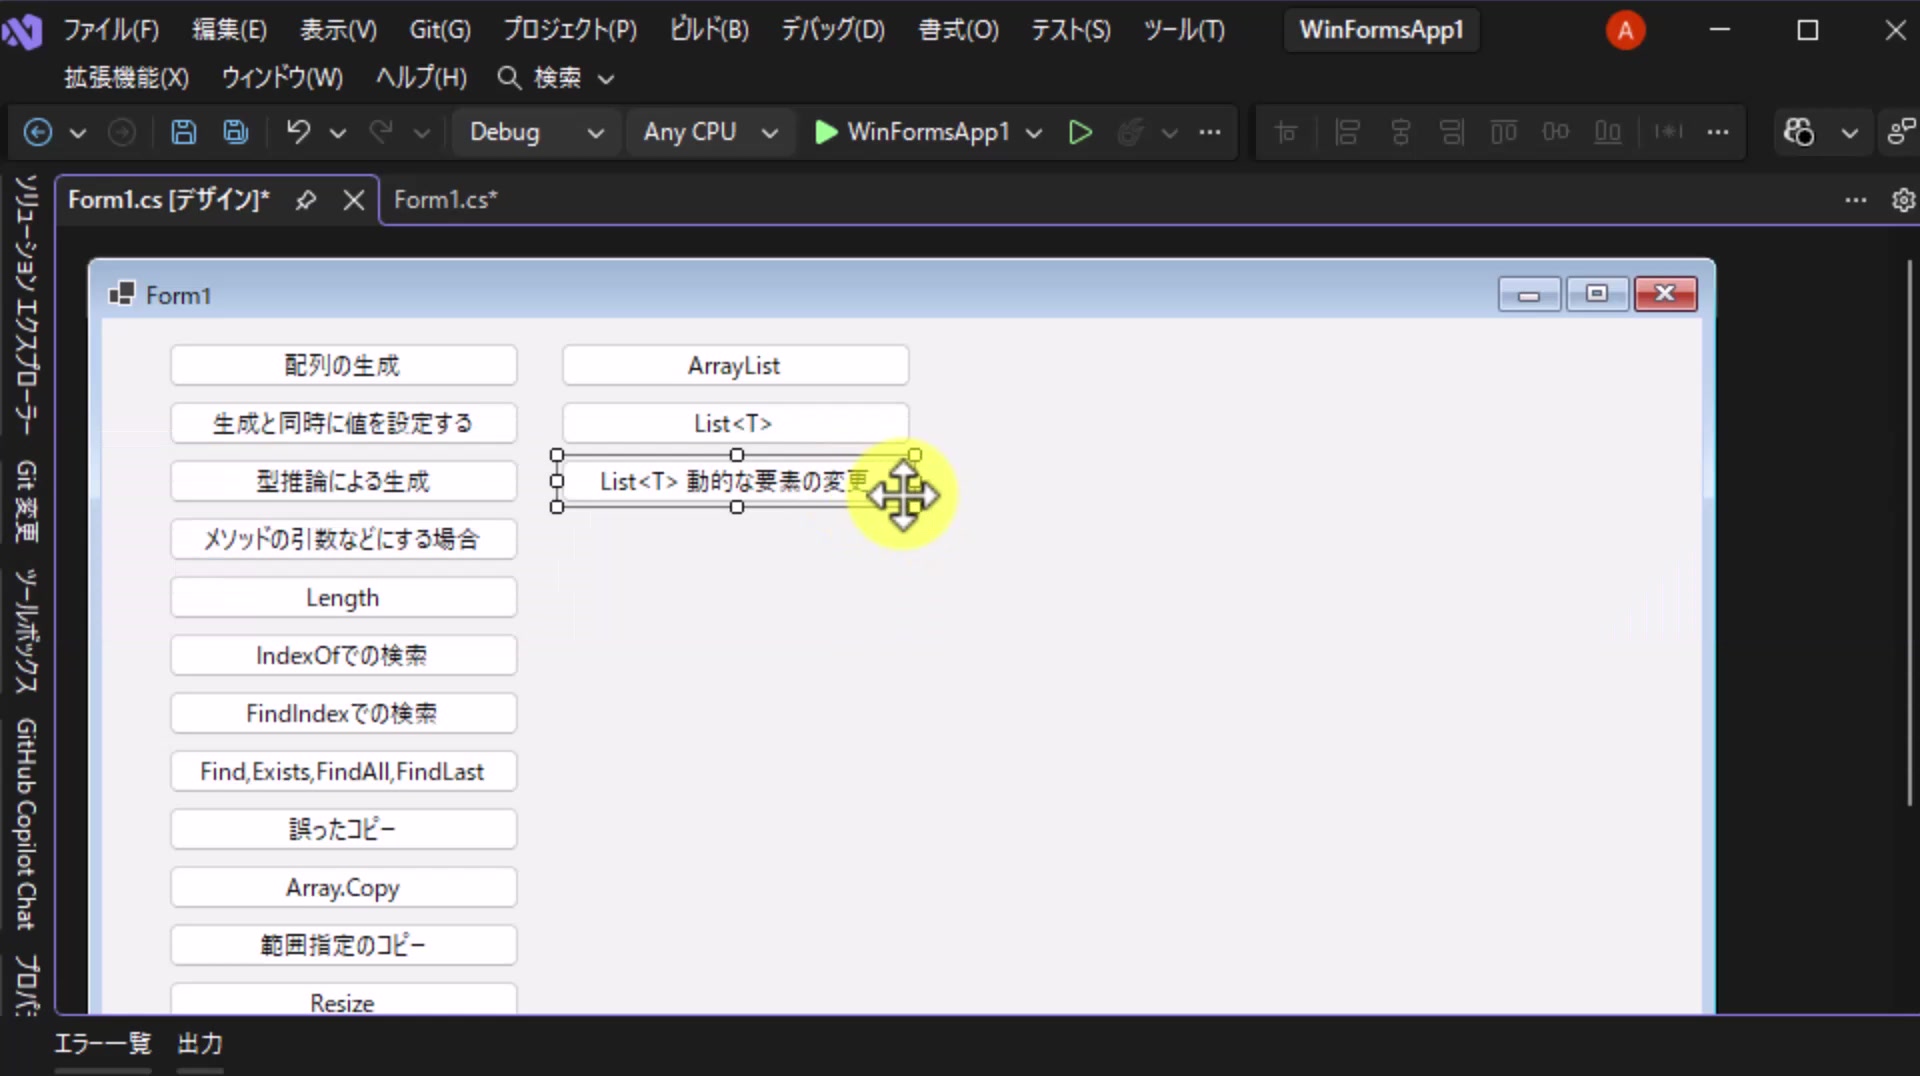This screenshot has height=1076, width=1920.
Task: Click the navigate backward arrow icon
Action: [x=37, y=132]
